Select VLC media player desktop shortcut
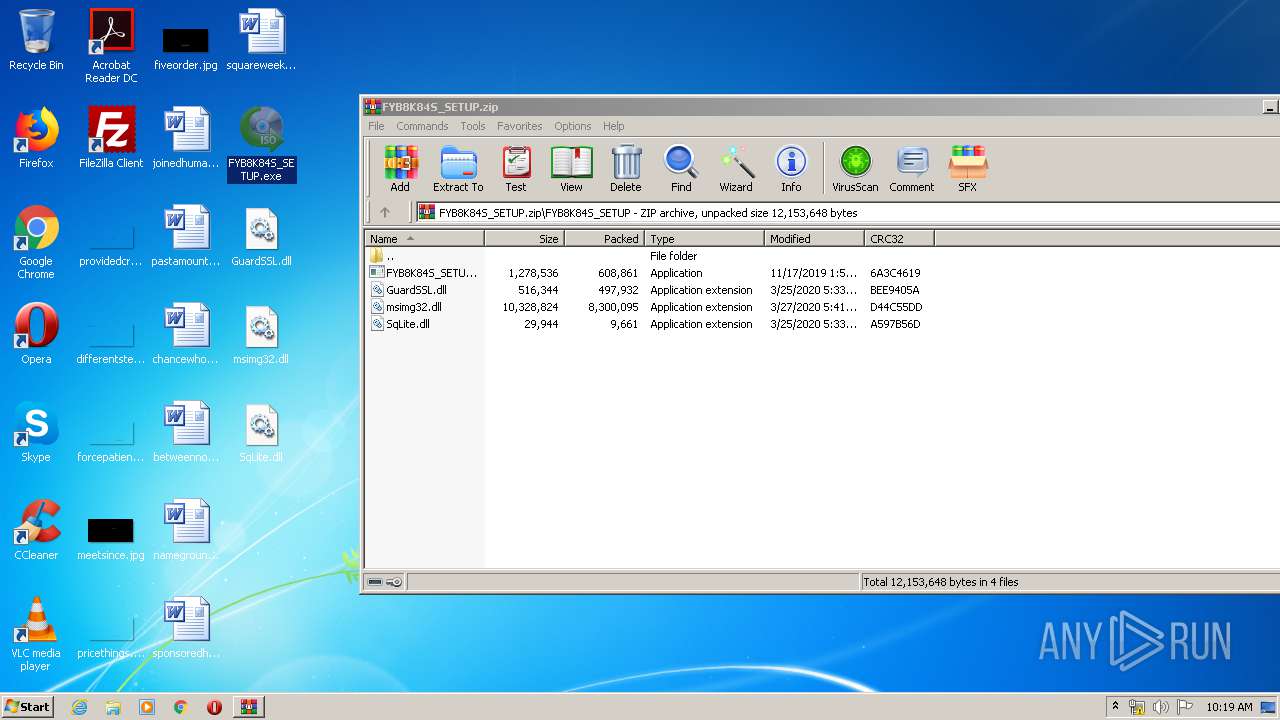This screenshot has height=720, width=1280. [x=36, y=635]
